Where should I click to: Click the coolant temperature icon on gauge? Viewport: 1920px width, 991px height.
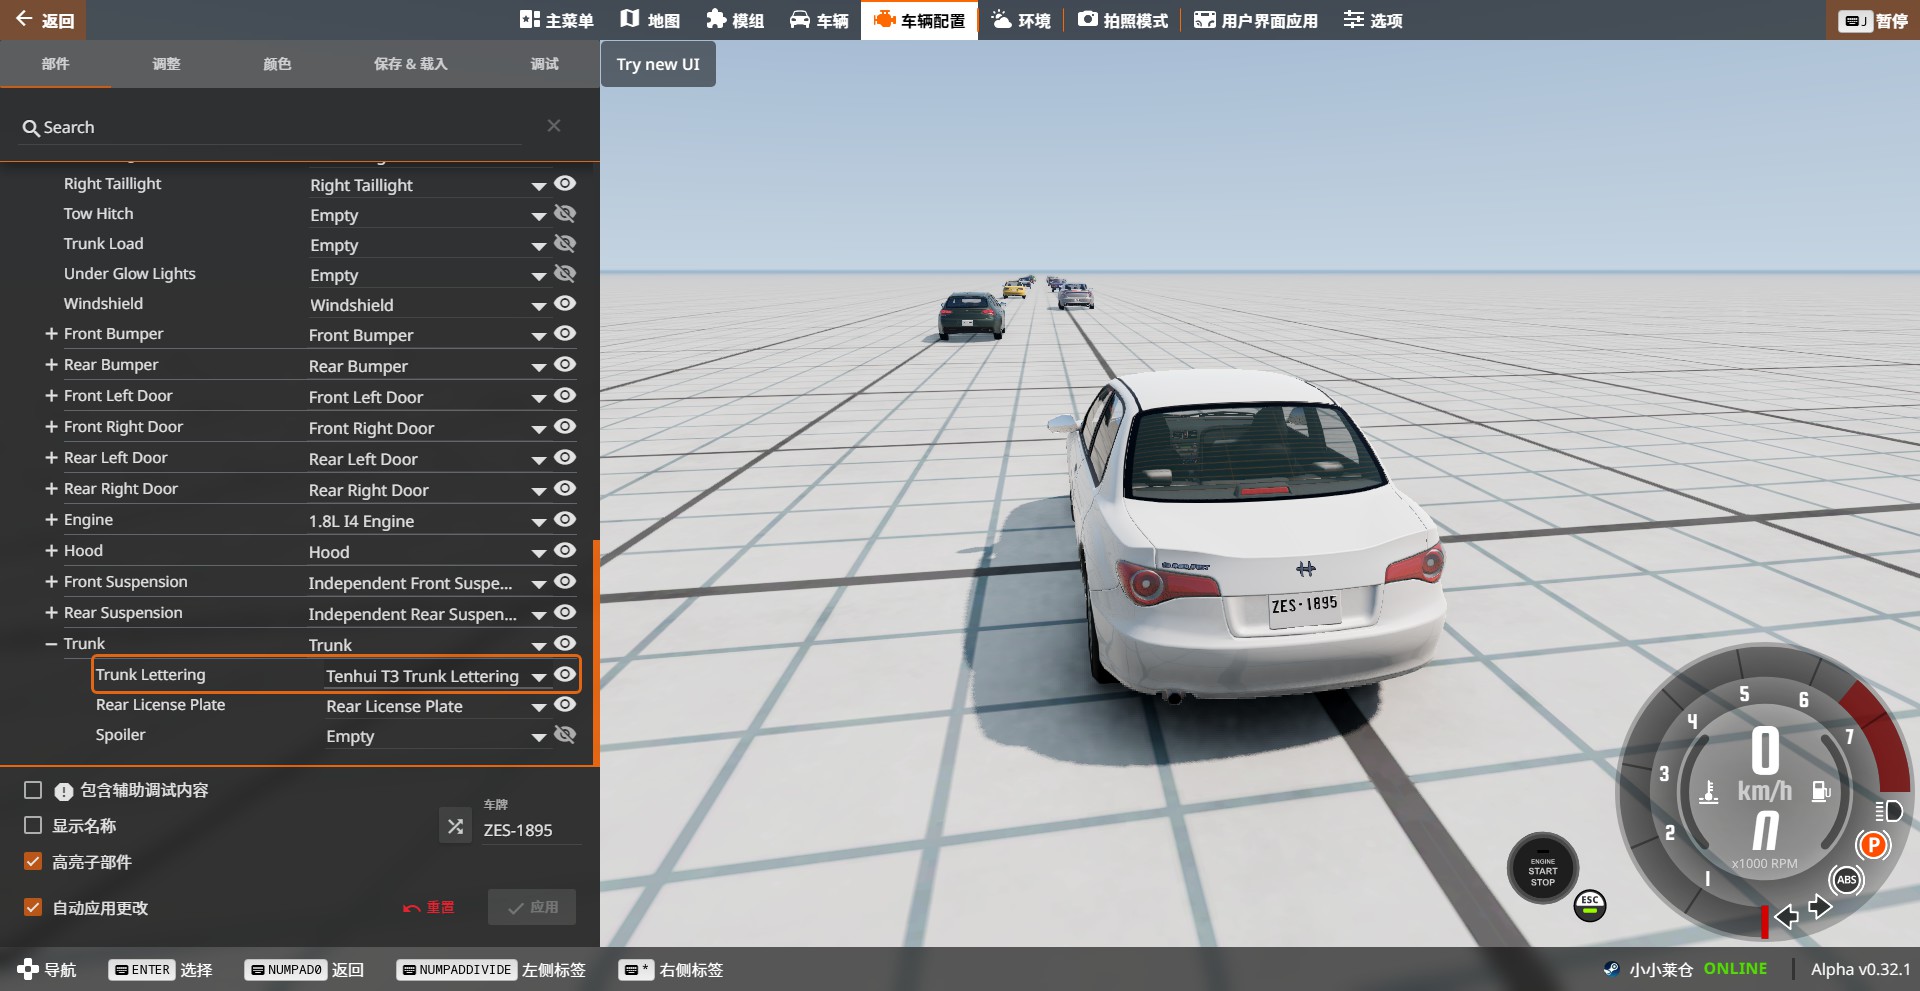coord(1709,792)
